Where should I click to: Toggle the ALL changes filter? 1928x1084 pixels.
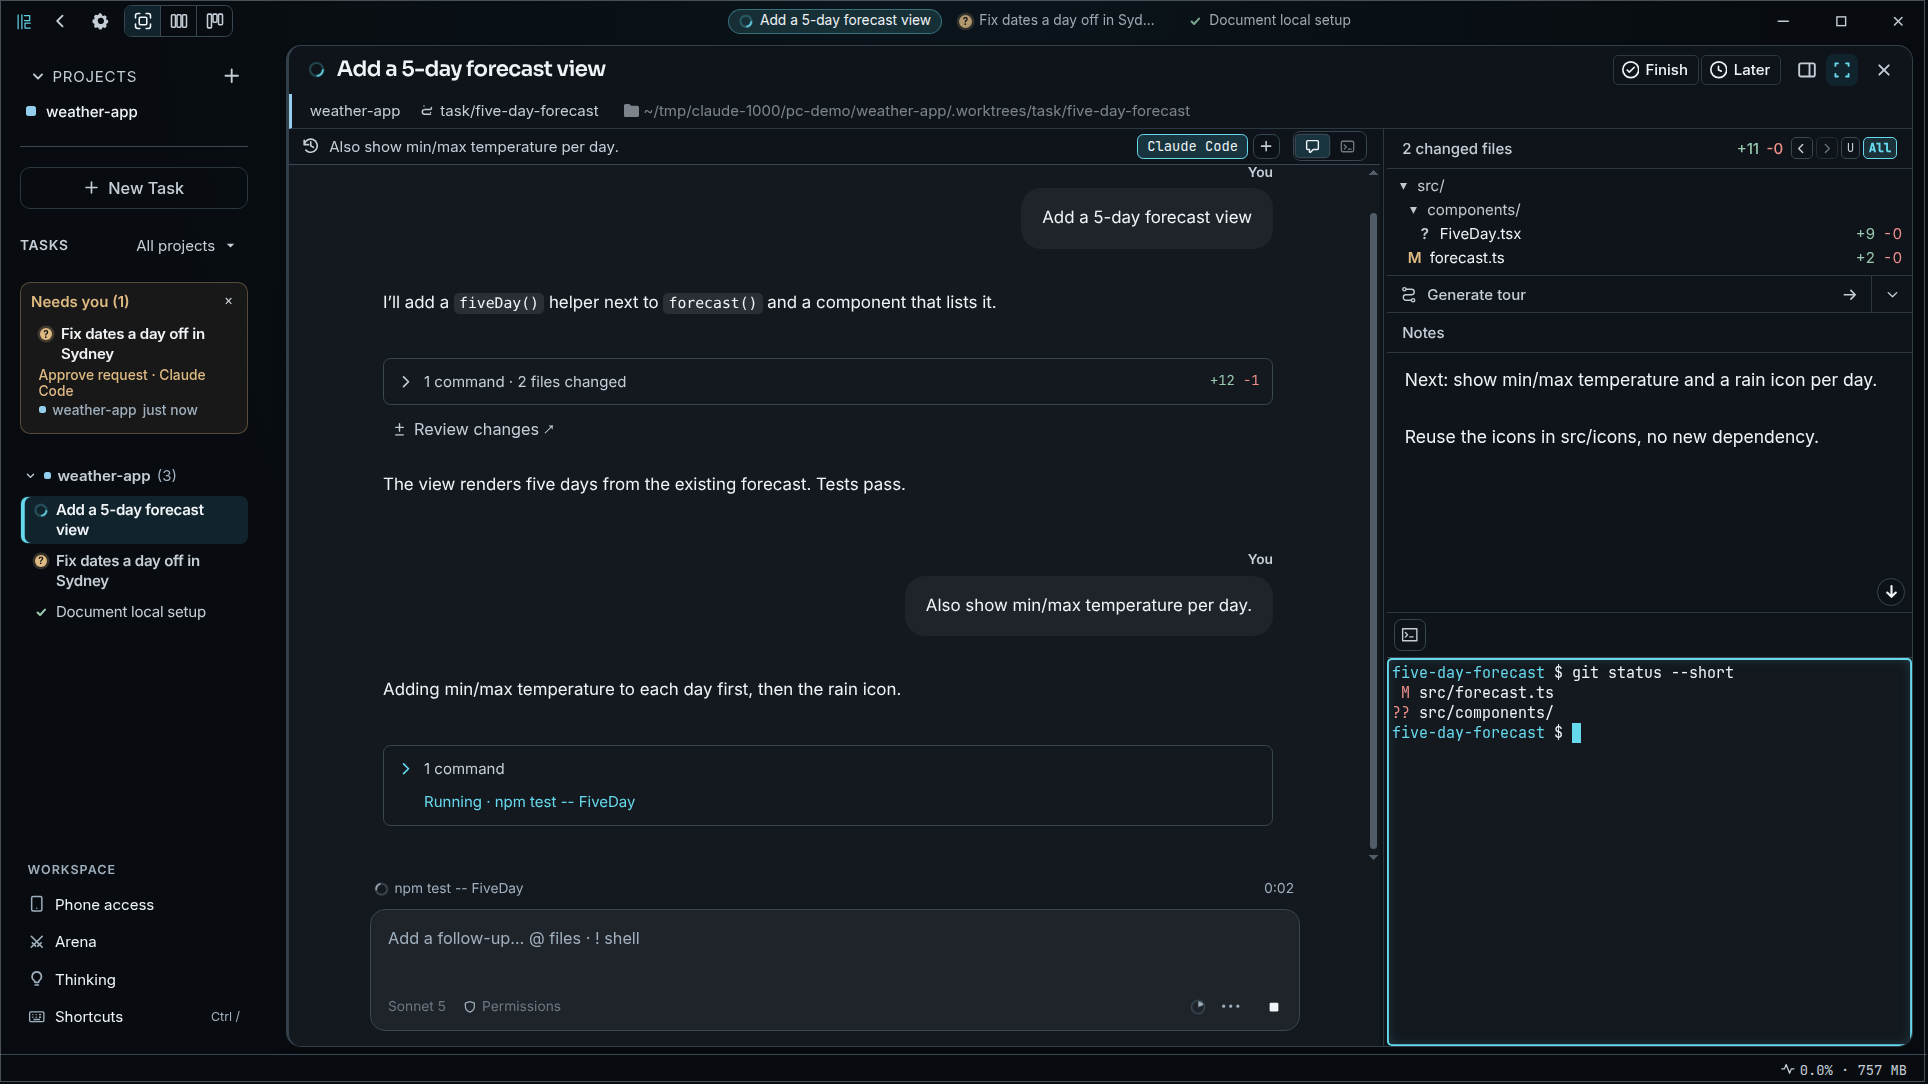click(1880, 149)
